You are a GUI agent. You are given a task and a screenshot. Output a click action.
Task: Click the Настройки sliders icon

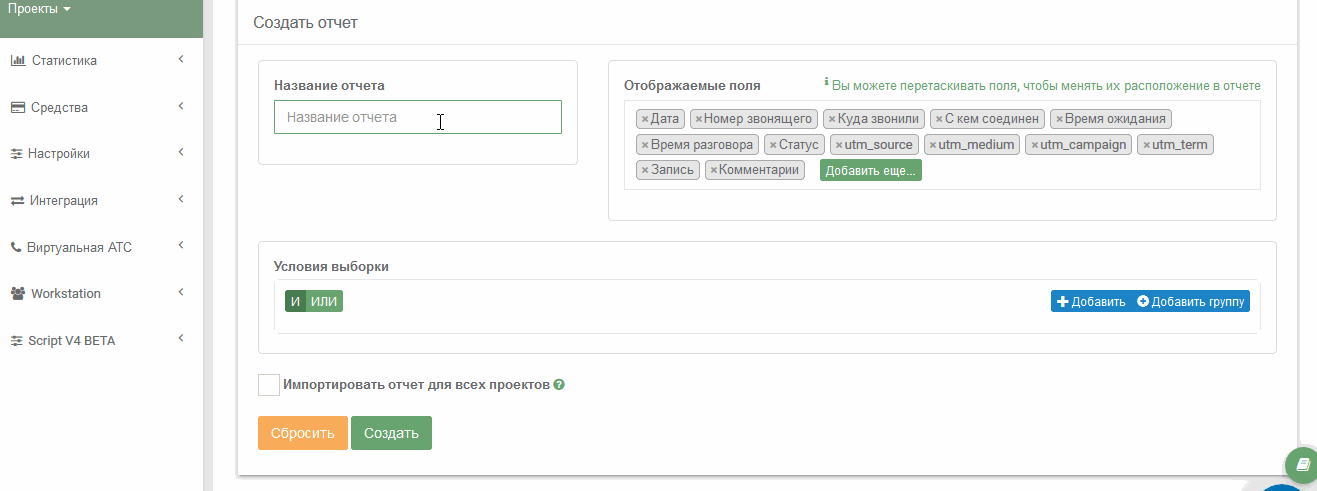(17, 154)
